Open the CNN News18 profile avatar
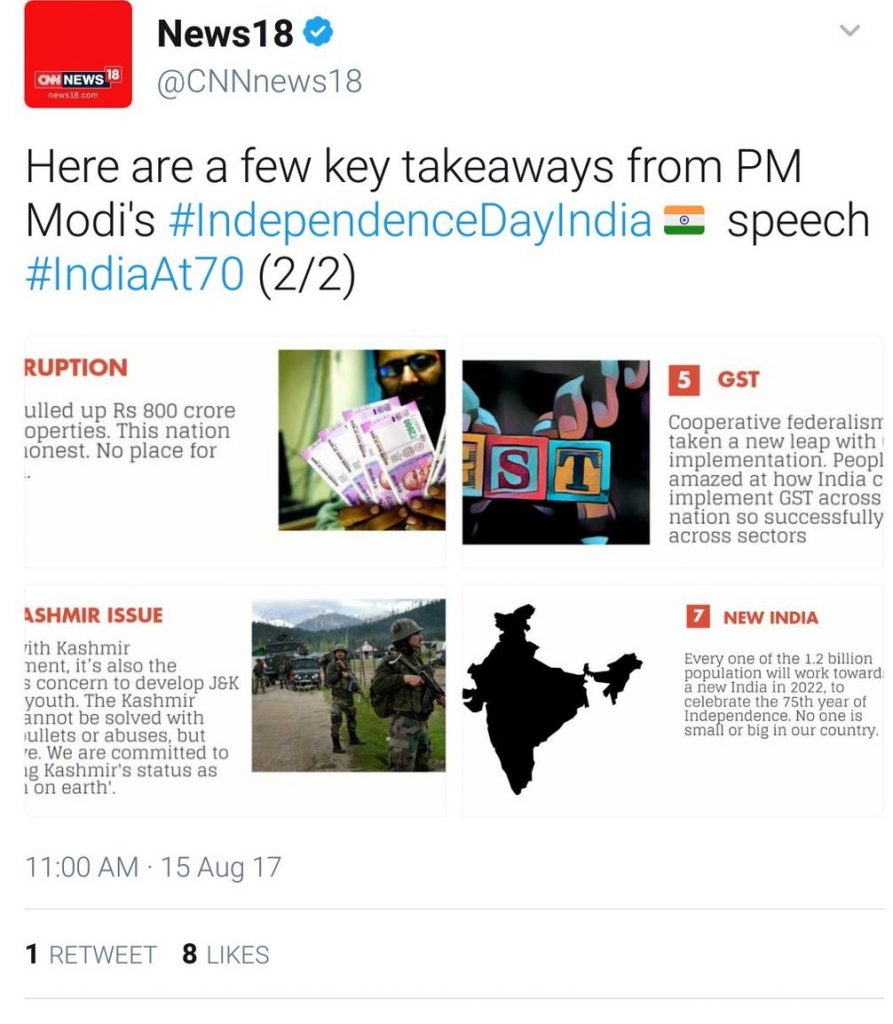This screenshot has height=1024, width=893. (x=78, y=54)
